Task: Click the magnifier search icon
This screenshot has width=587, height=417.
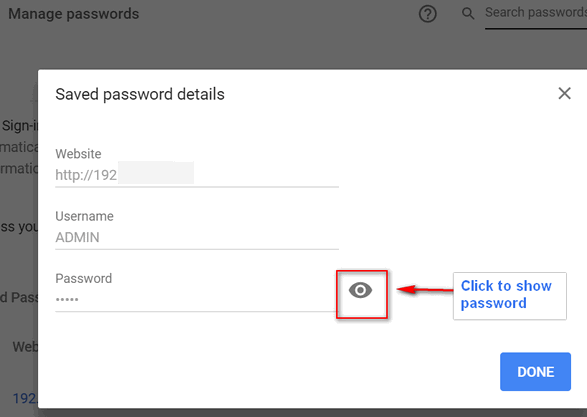Action: [468, 14]
